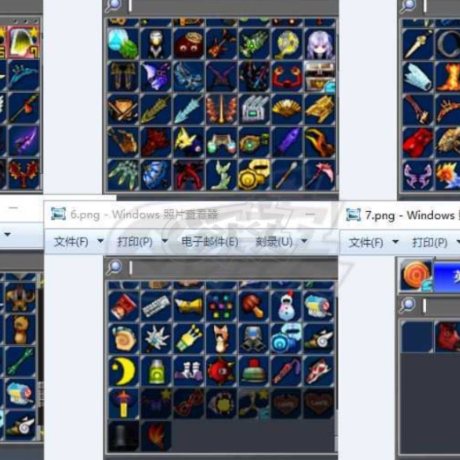Select the purple dagger in upper left window
460x460 pixels.
pyautogui.click(x=23, y=141)
